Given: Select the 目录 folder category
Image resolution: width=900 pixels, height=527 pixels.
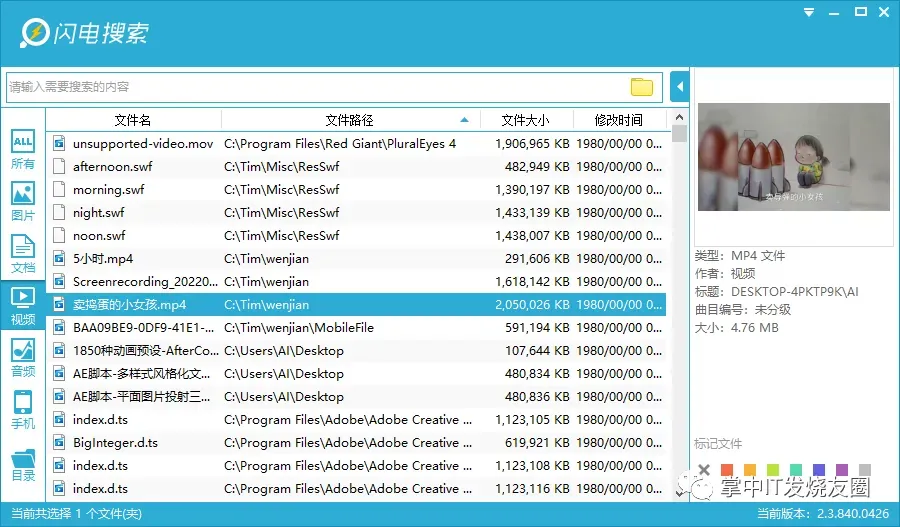Looking at the screenshot, I should click(x=23, y=464).
